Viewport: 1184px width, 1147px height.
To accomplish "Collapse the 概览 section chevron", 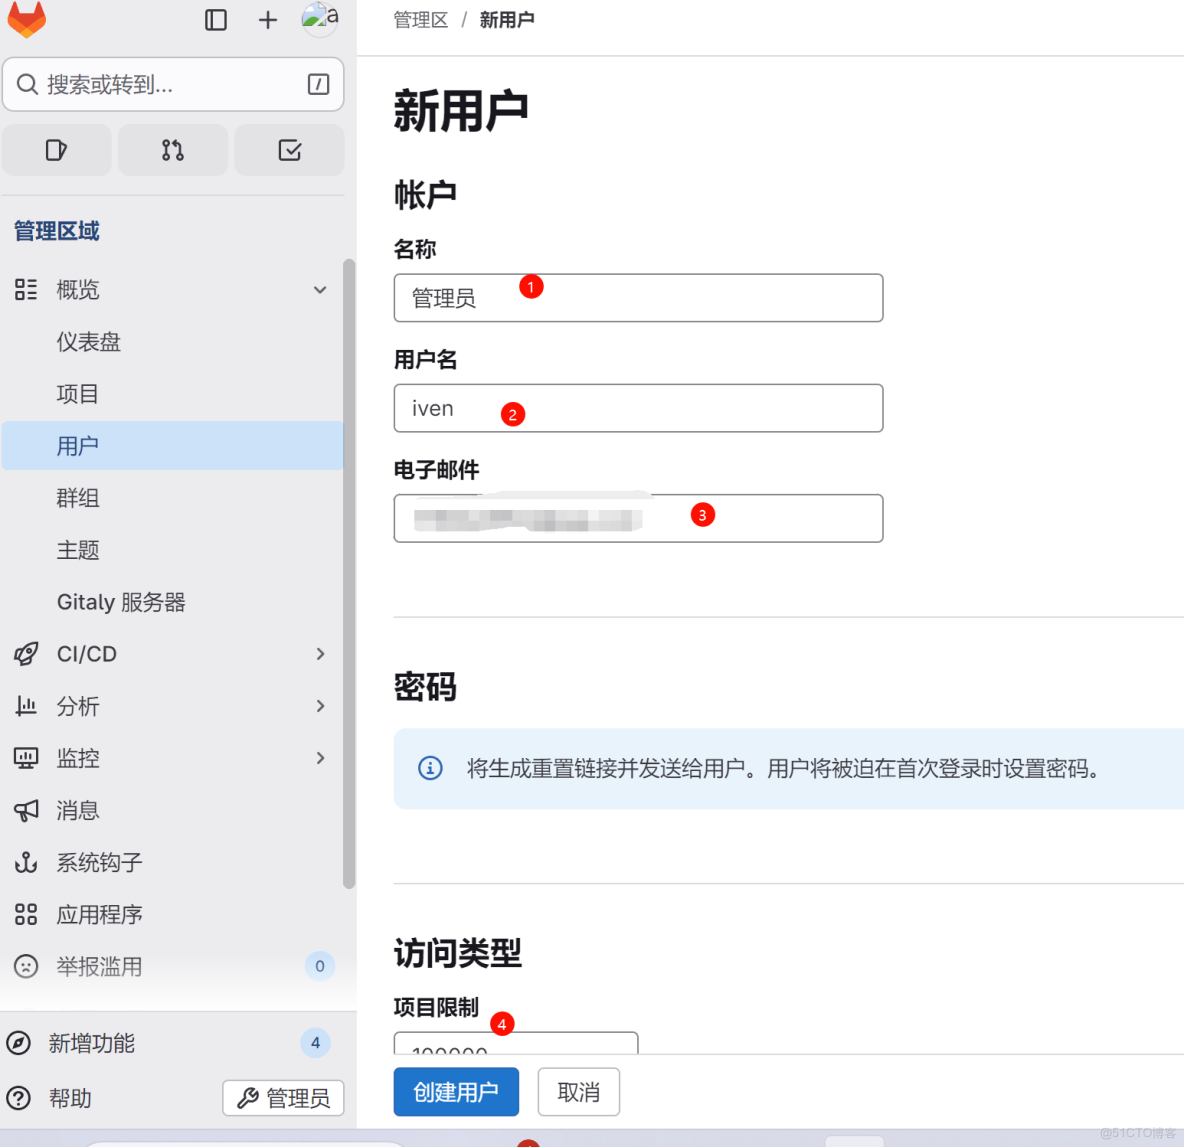I will click(320, 289).
